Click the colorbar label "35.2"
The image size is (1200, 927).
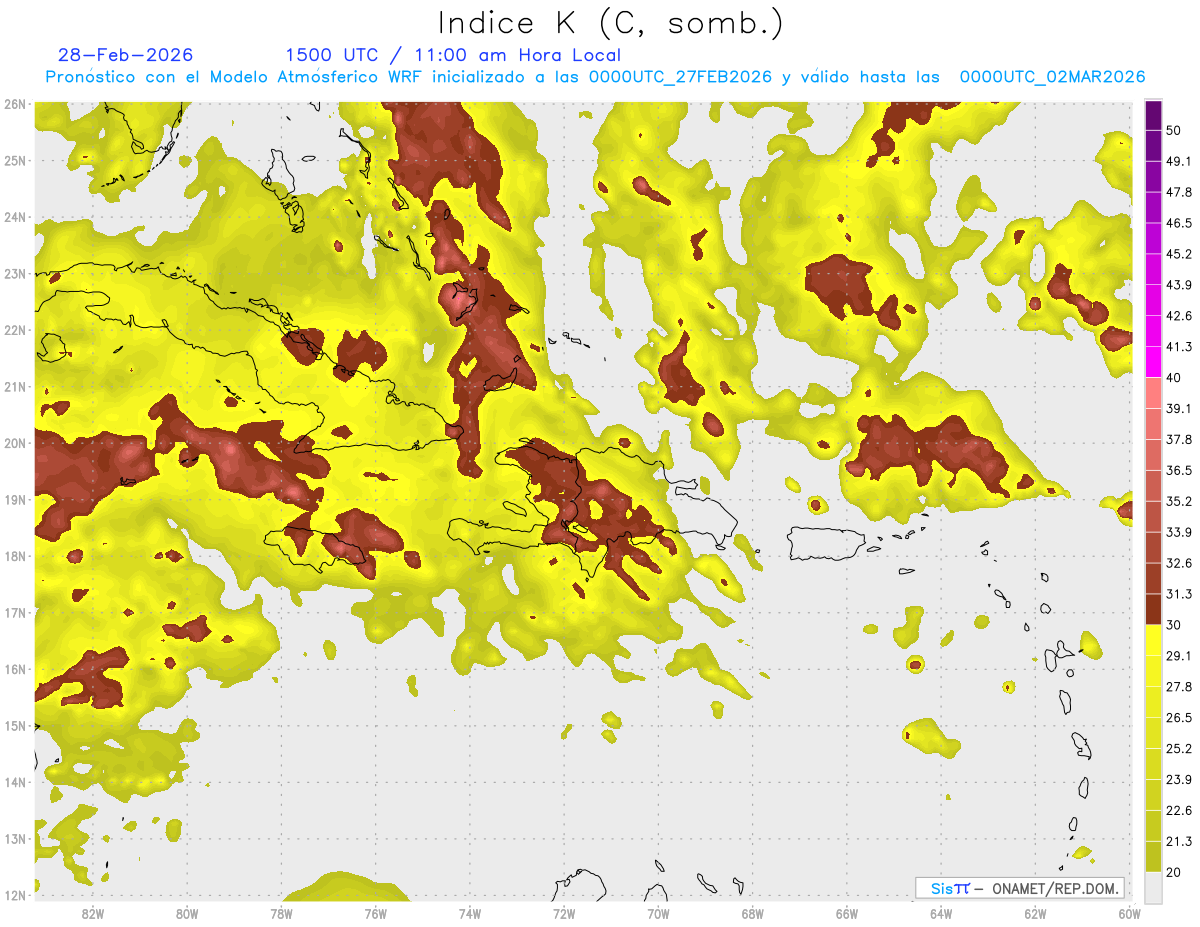click(x=1179, y=502)
